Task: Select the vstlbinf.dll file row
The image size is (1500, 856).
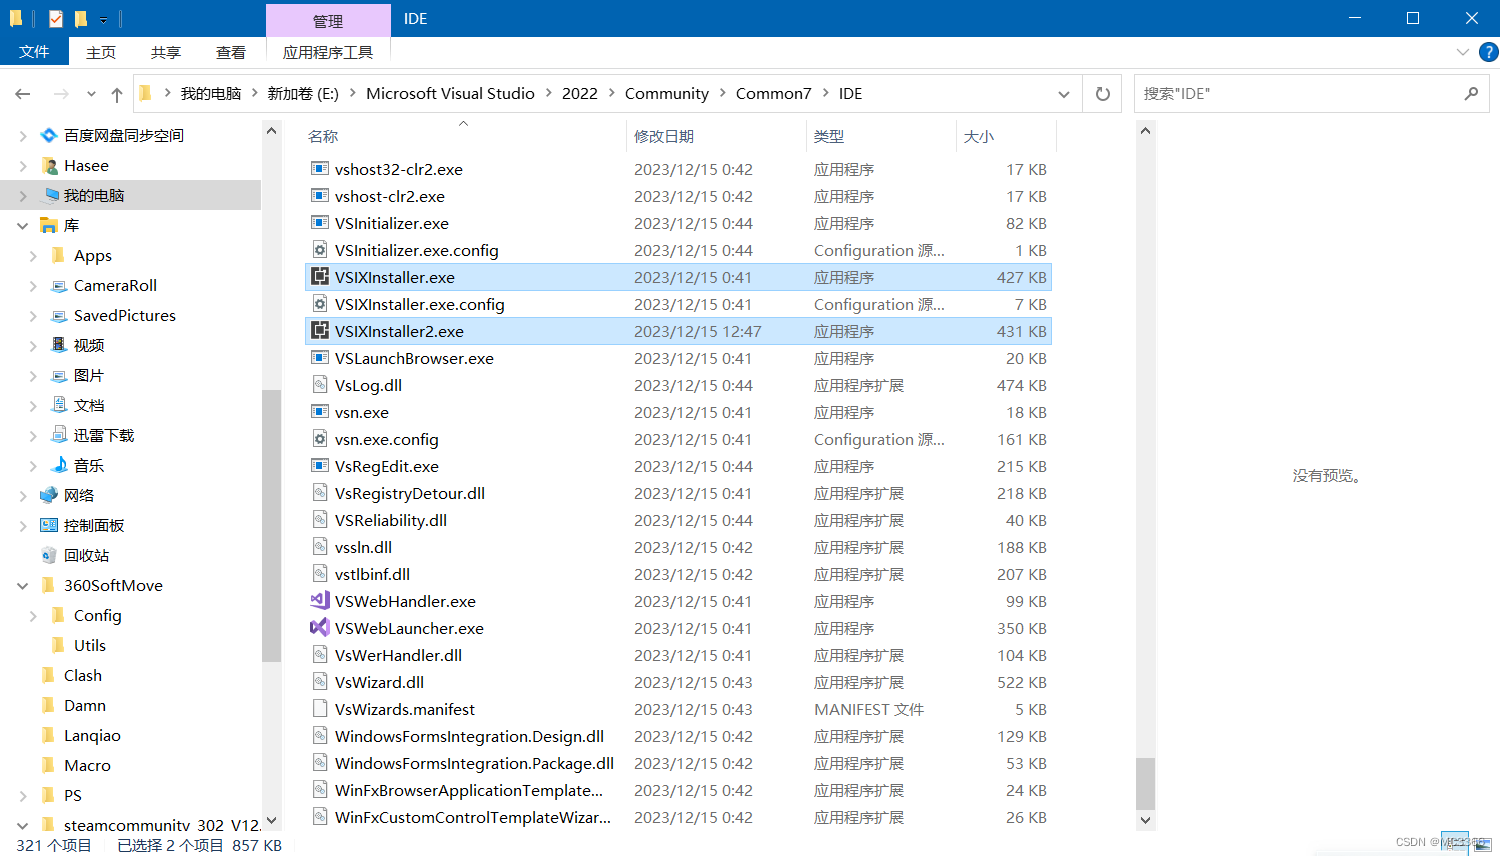Action: pyautogui.click(x=678, y=574)
